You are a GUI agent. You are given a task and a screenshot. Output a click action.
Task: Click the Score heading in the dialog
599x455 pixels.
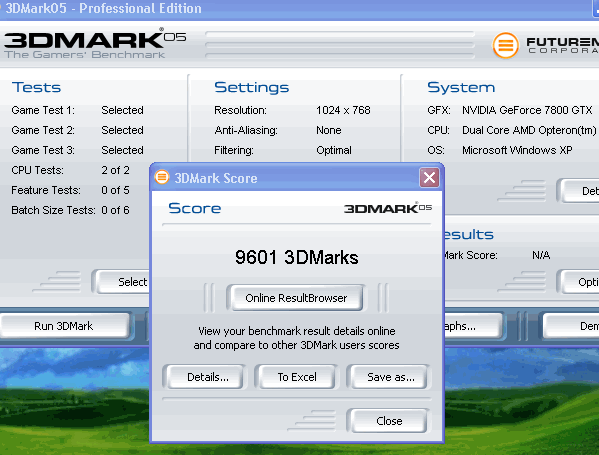[x=194, y=208]
